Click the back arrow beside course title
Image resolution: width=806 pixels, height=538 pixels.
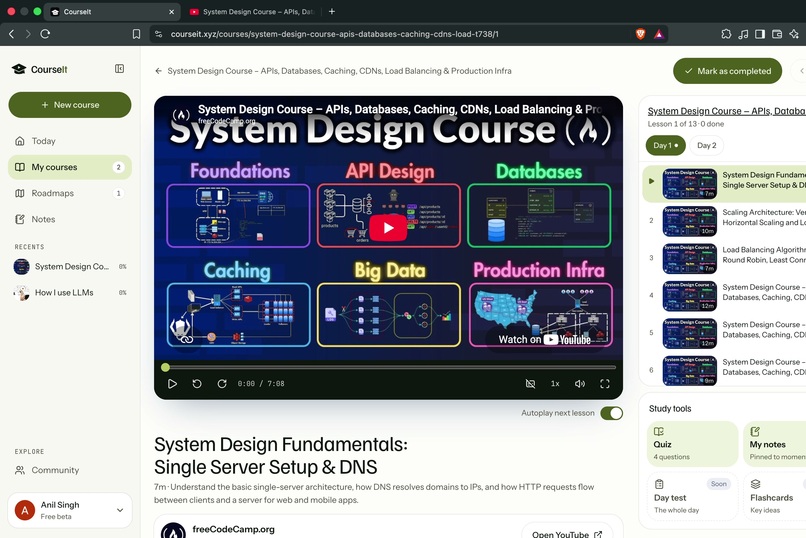tap(158, 71)
